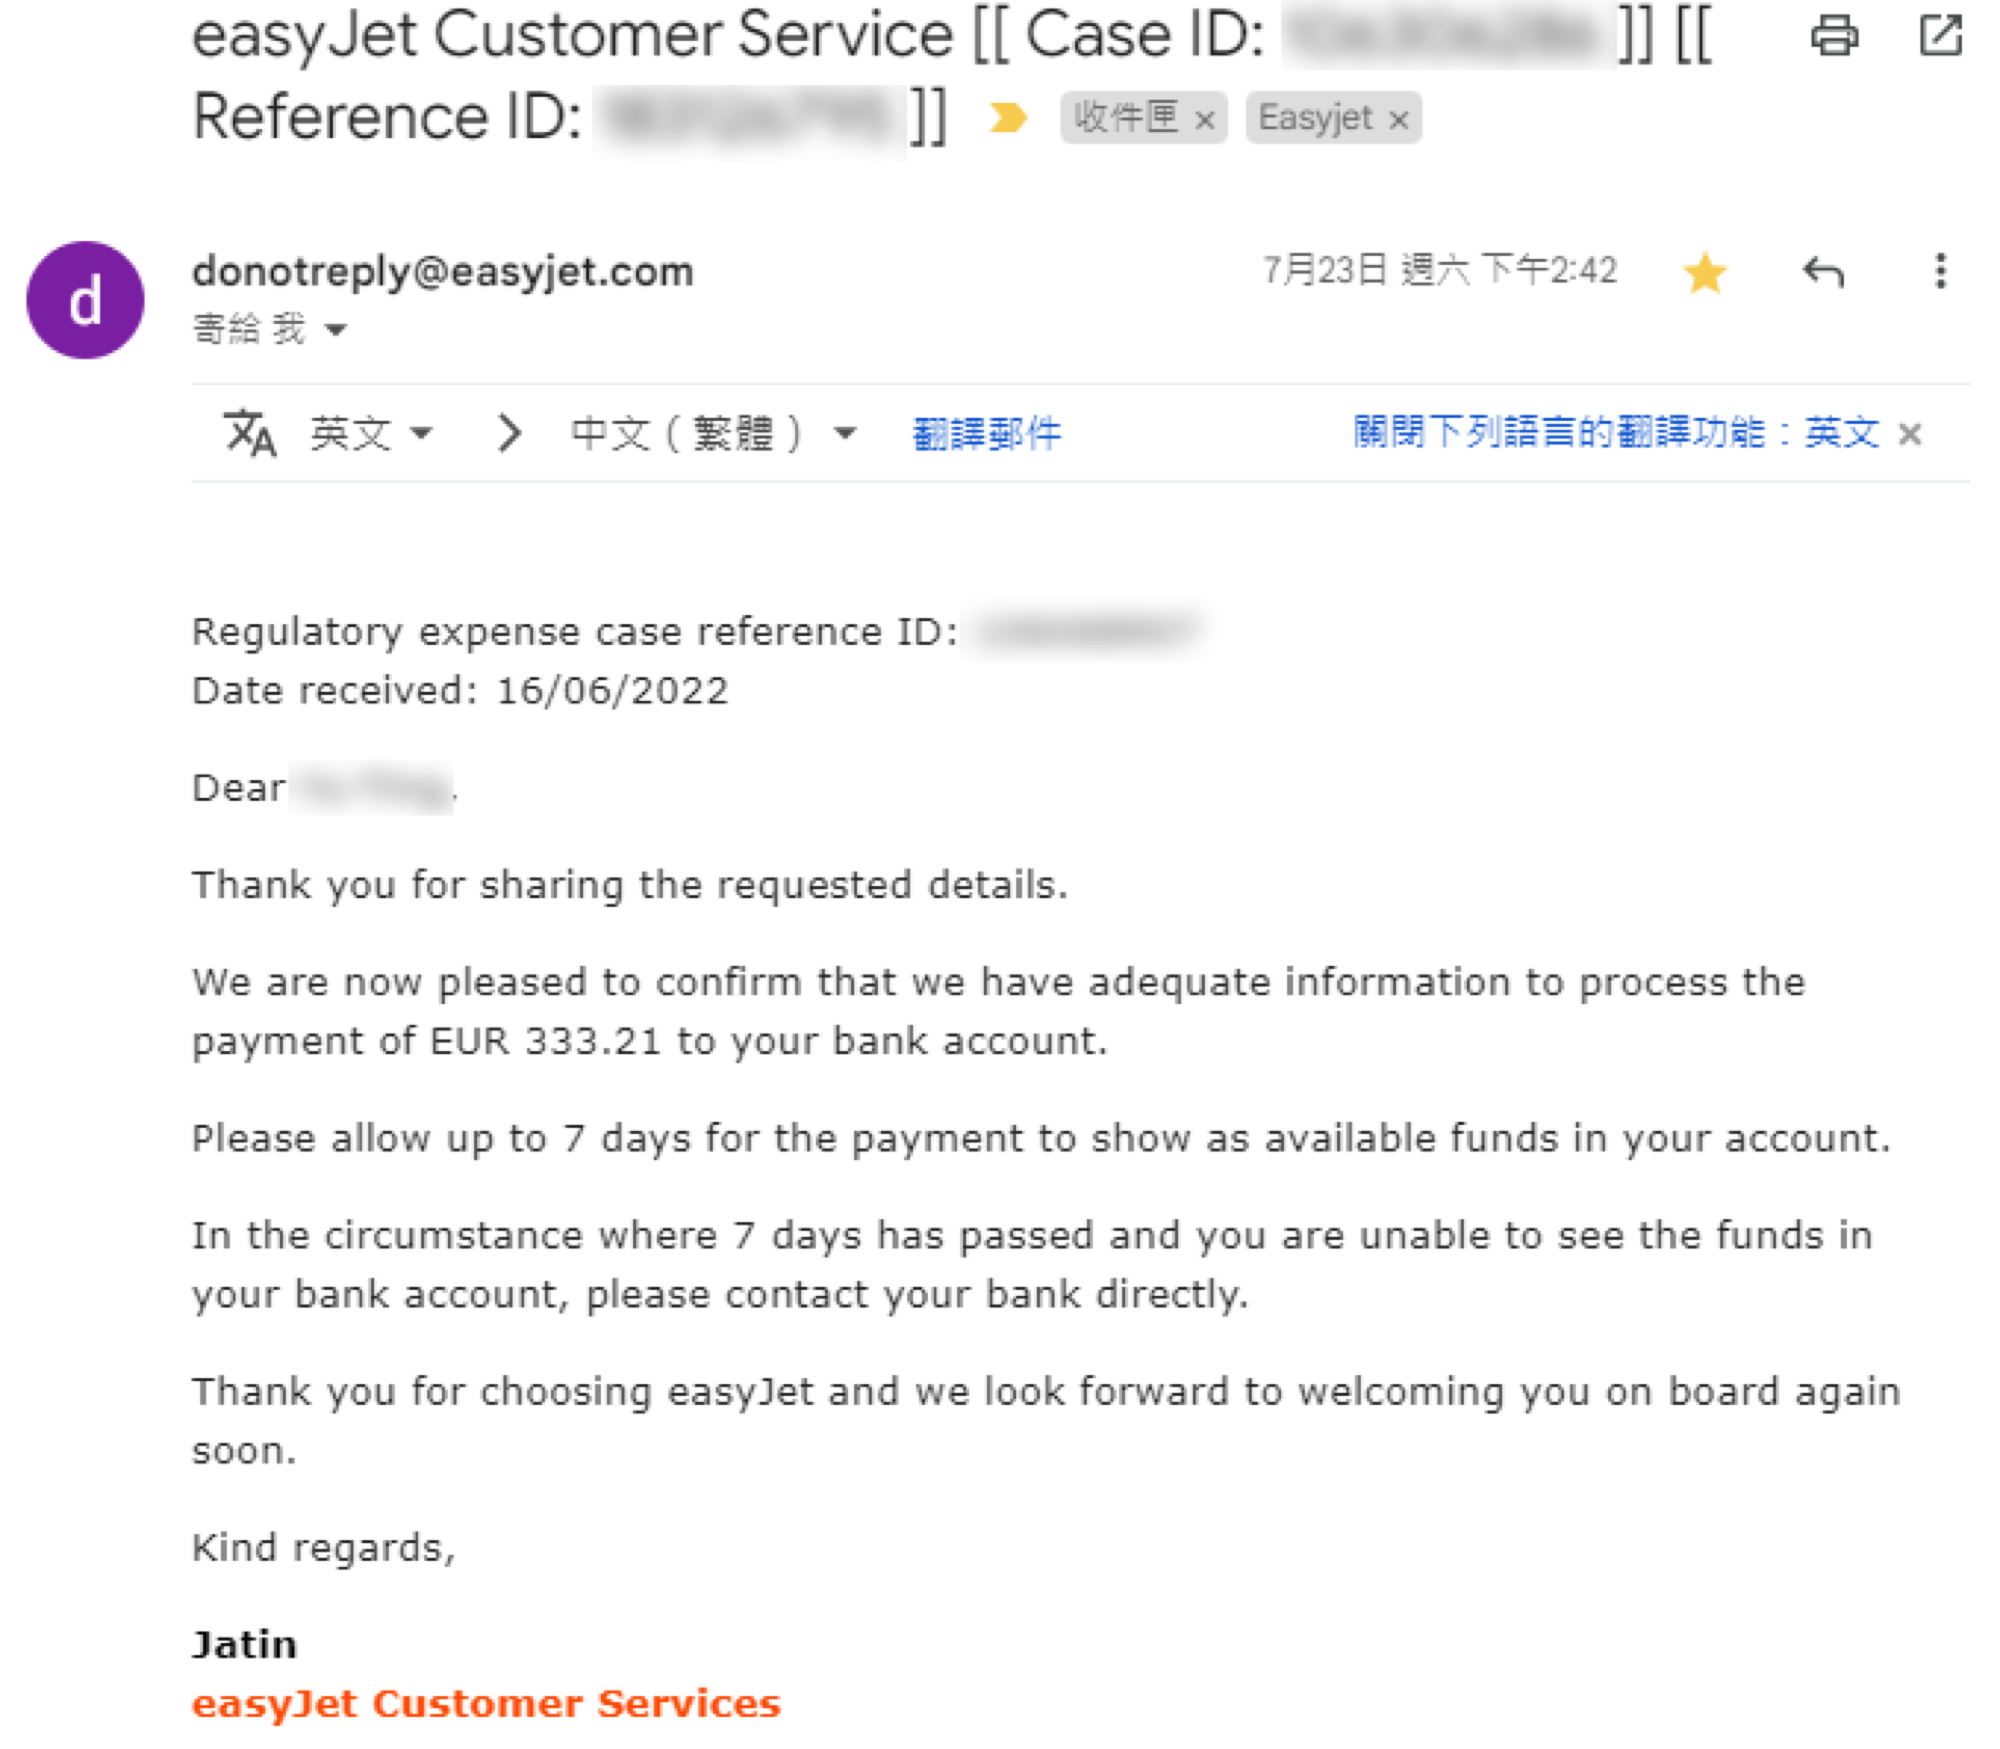This screenshot has width=2000, height=1749.
Task: Click the purple sender avatar
Action: tap(85, 300)
